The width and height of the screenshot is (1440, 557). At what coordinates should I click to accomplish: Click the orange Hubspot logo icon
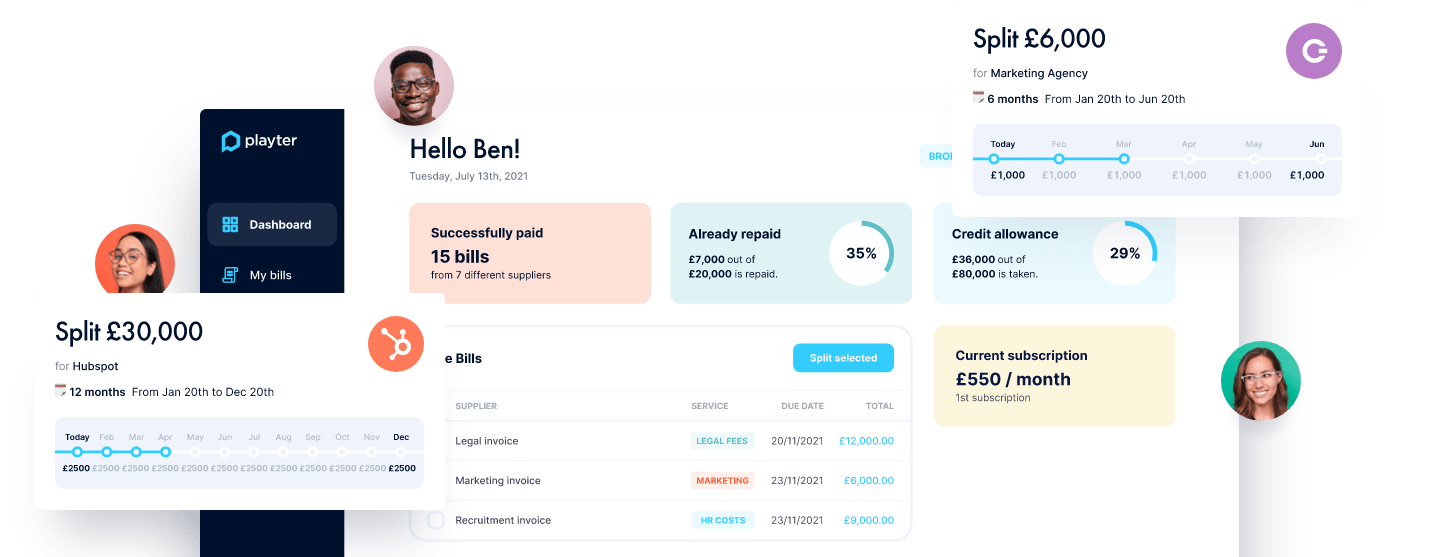pos(396,344)
